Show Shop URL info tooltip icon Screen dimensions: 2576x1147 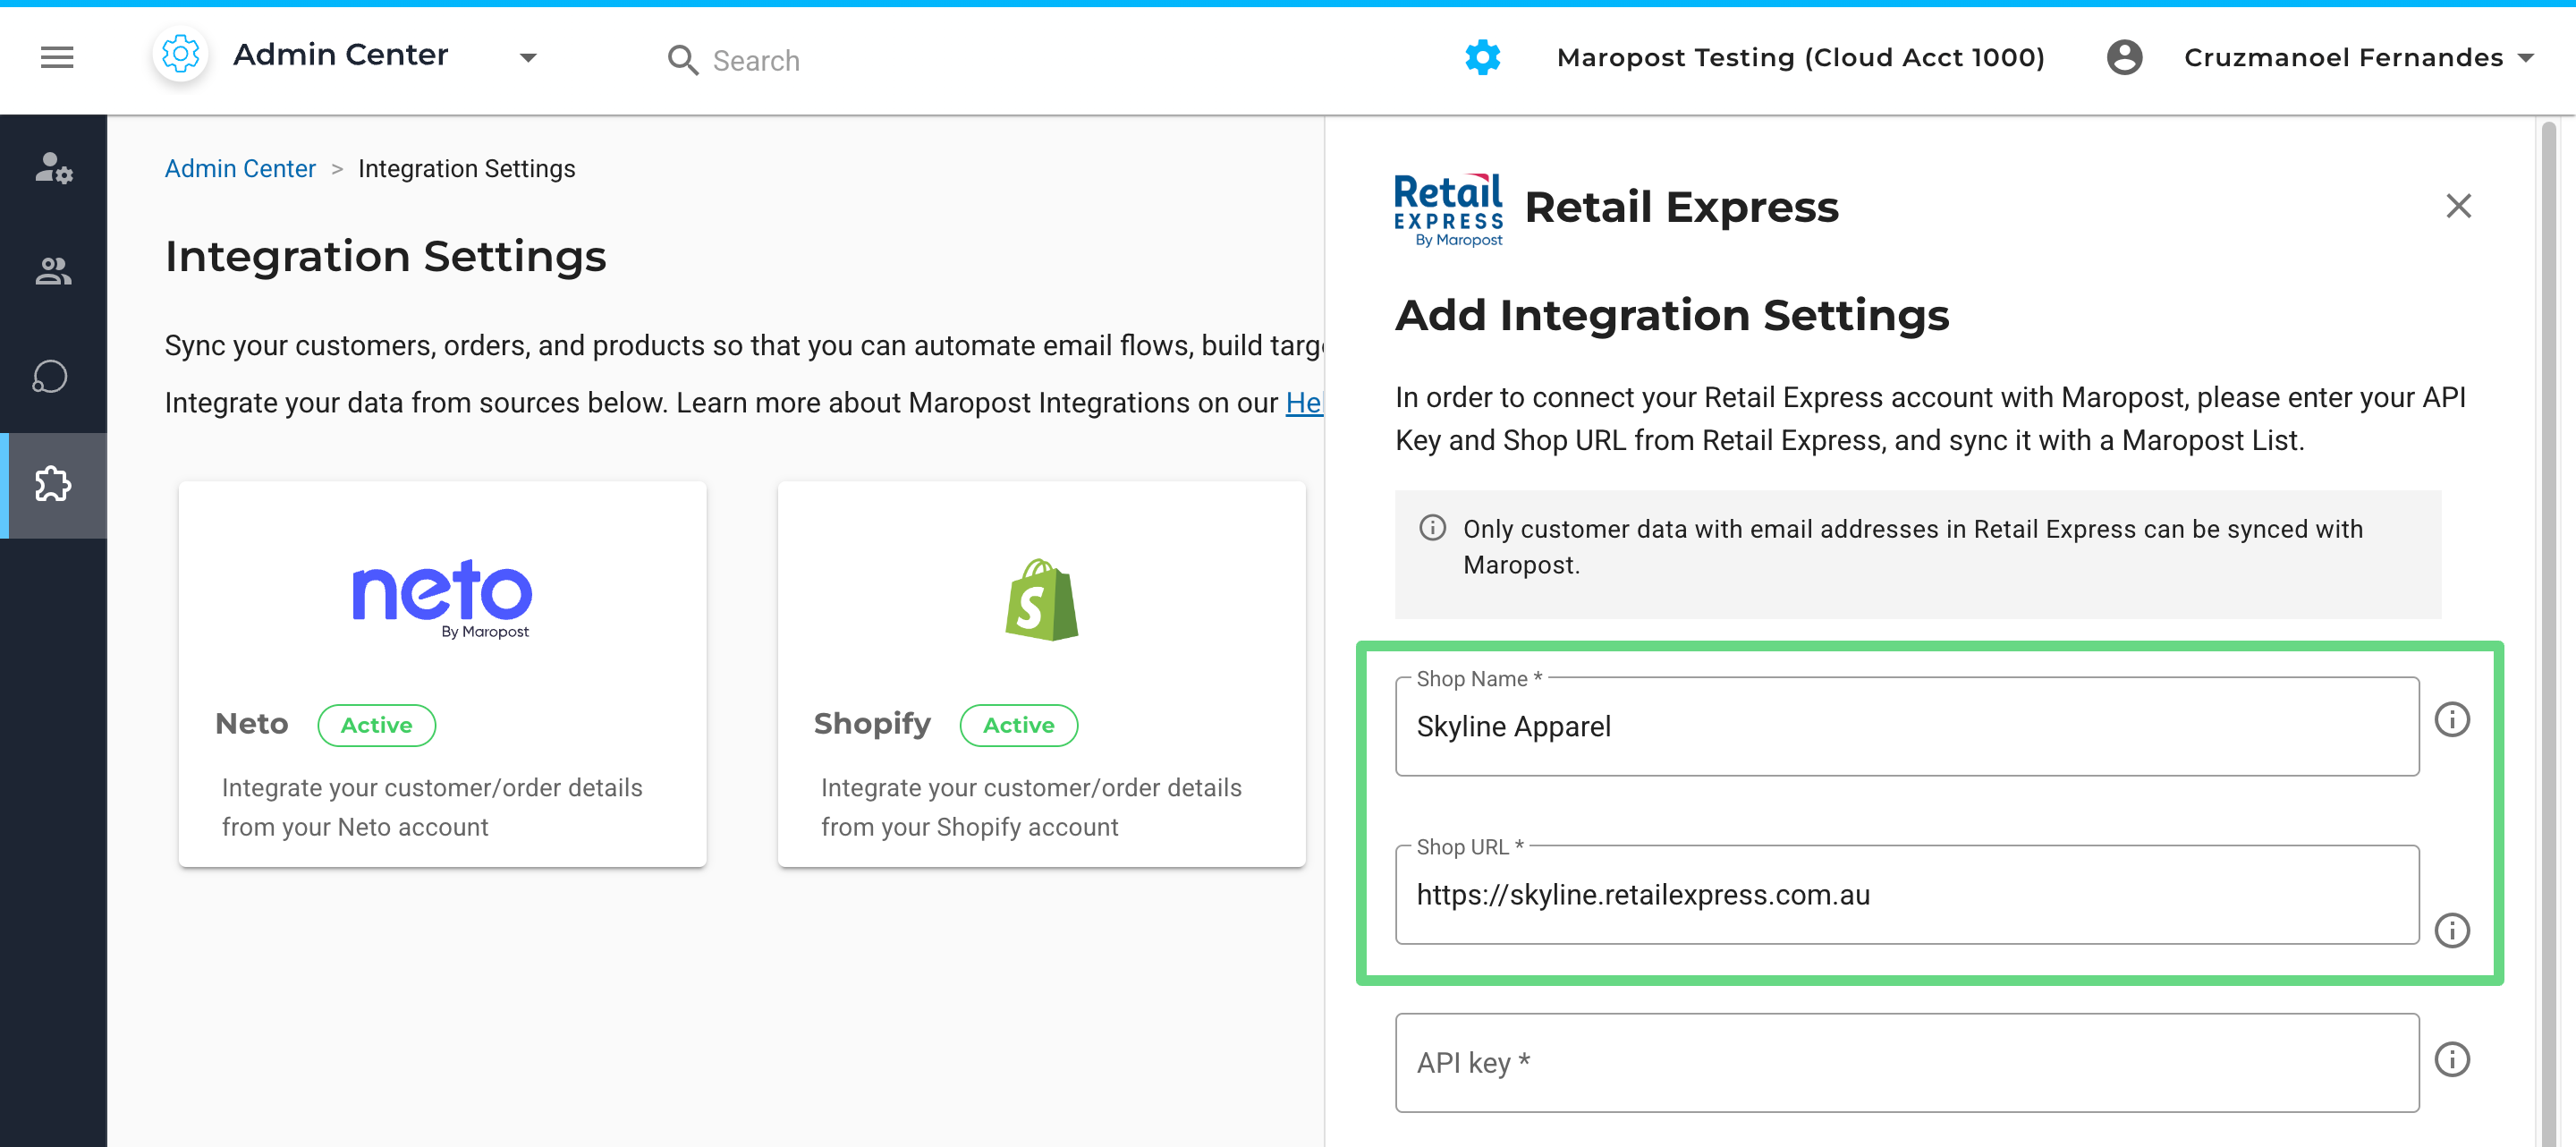click(2452, 930)
